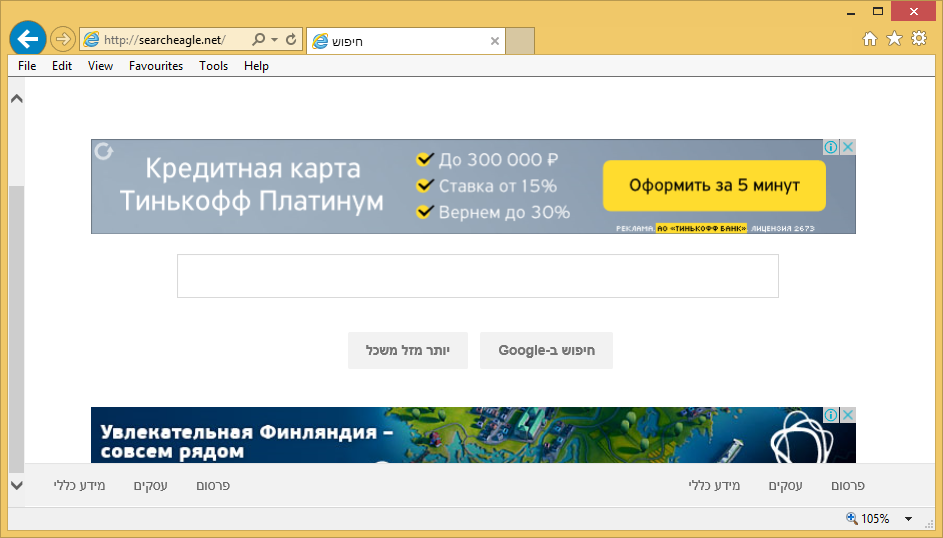Click the Refresh page icon in address bar
943x538 pixels.
[291, 40]
